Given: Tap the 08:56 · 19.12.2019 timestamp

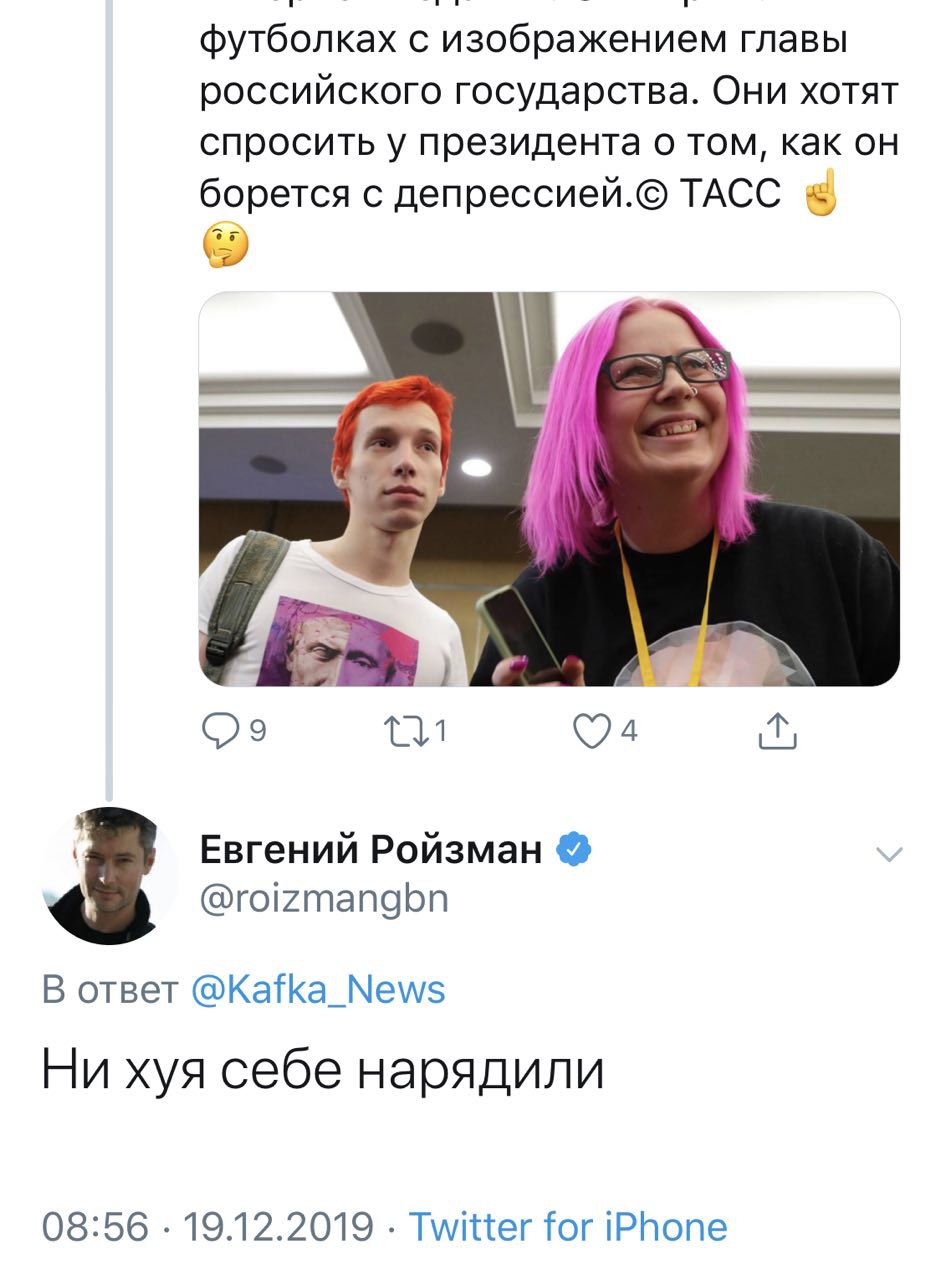Looking at the screenshot, I should 208,1226.
